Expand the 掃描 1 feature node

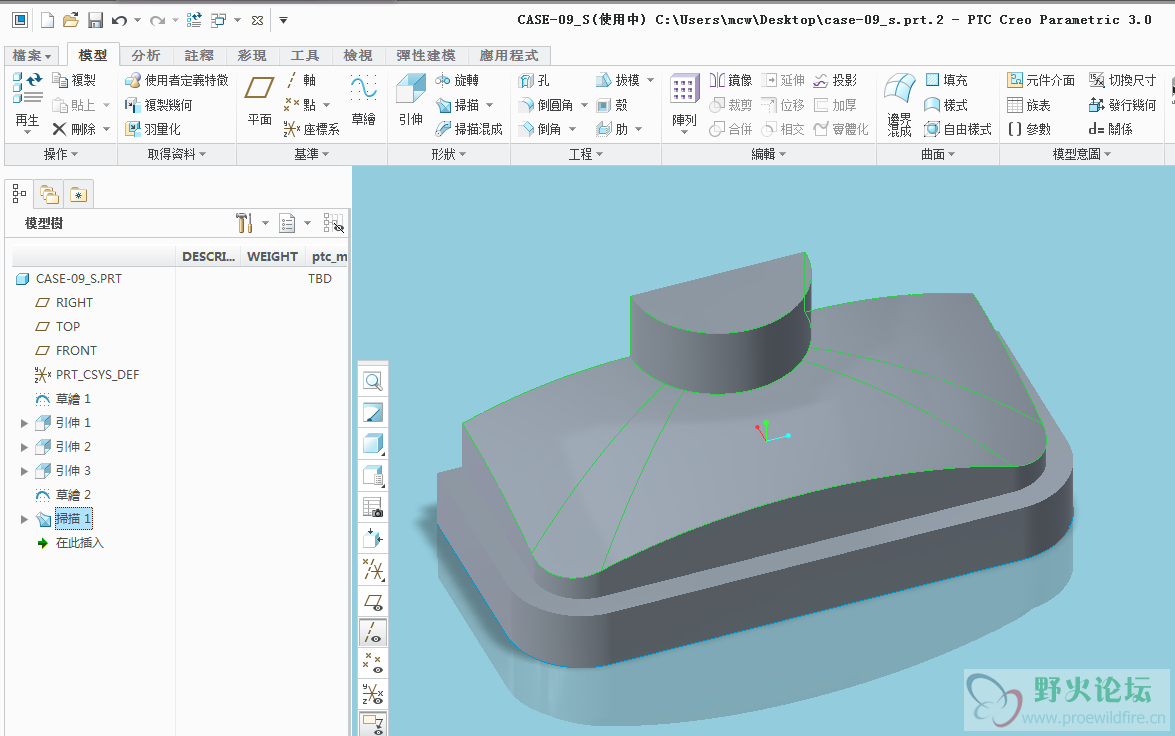(x=24, y=519)
